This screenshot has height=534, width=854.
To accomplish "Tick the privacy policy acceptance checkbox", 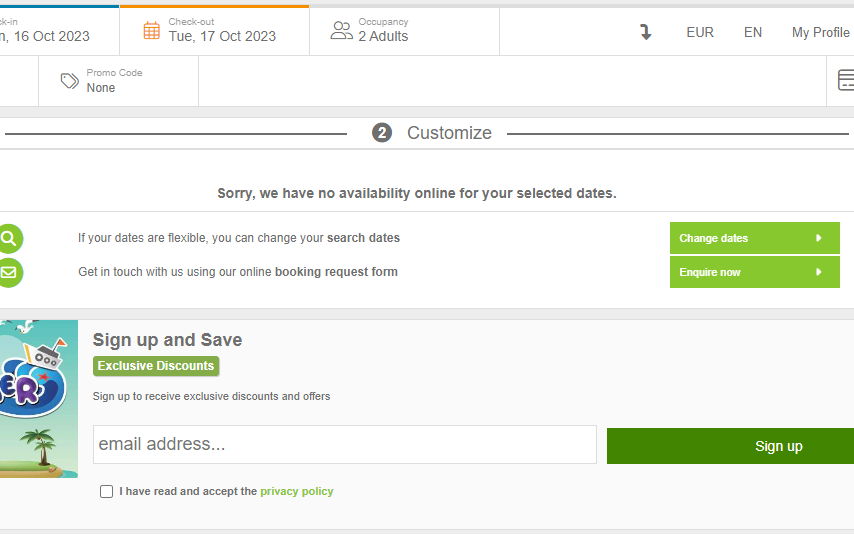I will (107, 492).
